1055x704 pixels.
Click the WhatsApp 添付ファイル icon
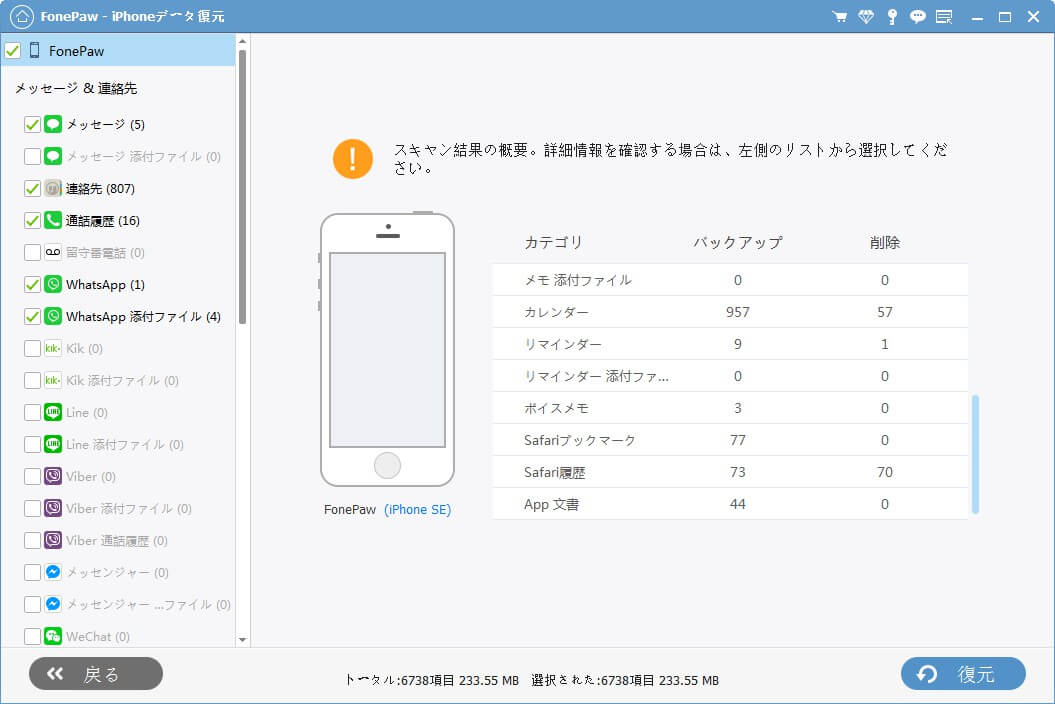[53, 316]
